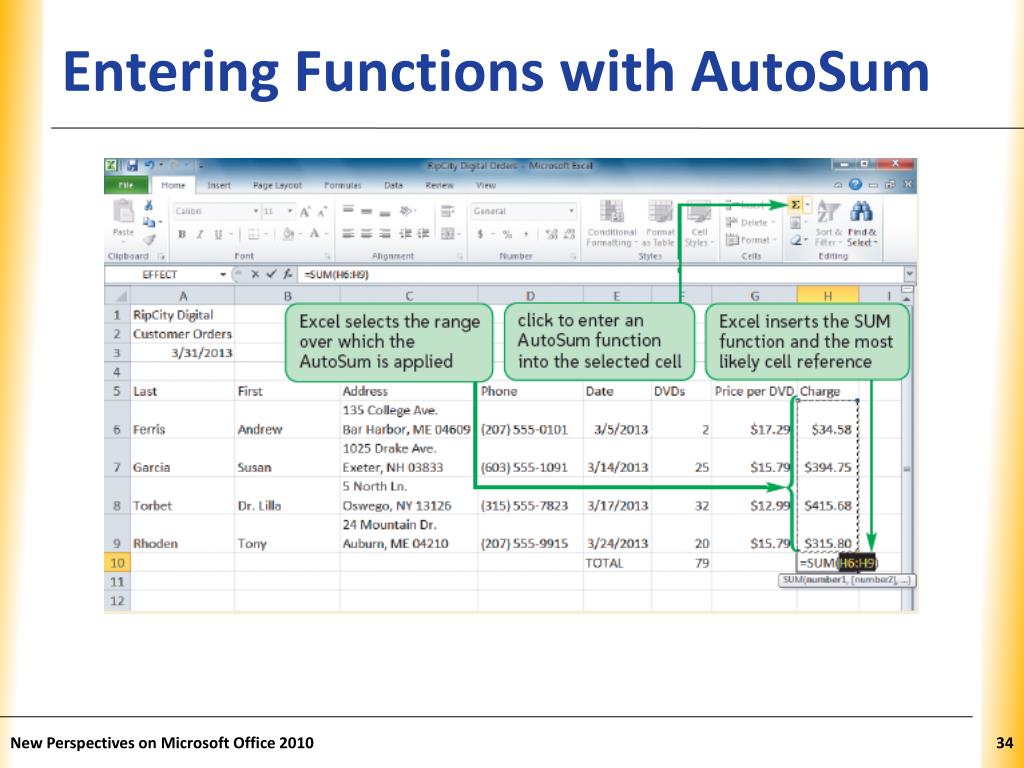Toggle Wrap Text

[x=447, y=211]
